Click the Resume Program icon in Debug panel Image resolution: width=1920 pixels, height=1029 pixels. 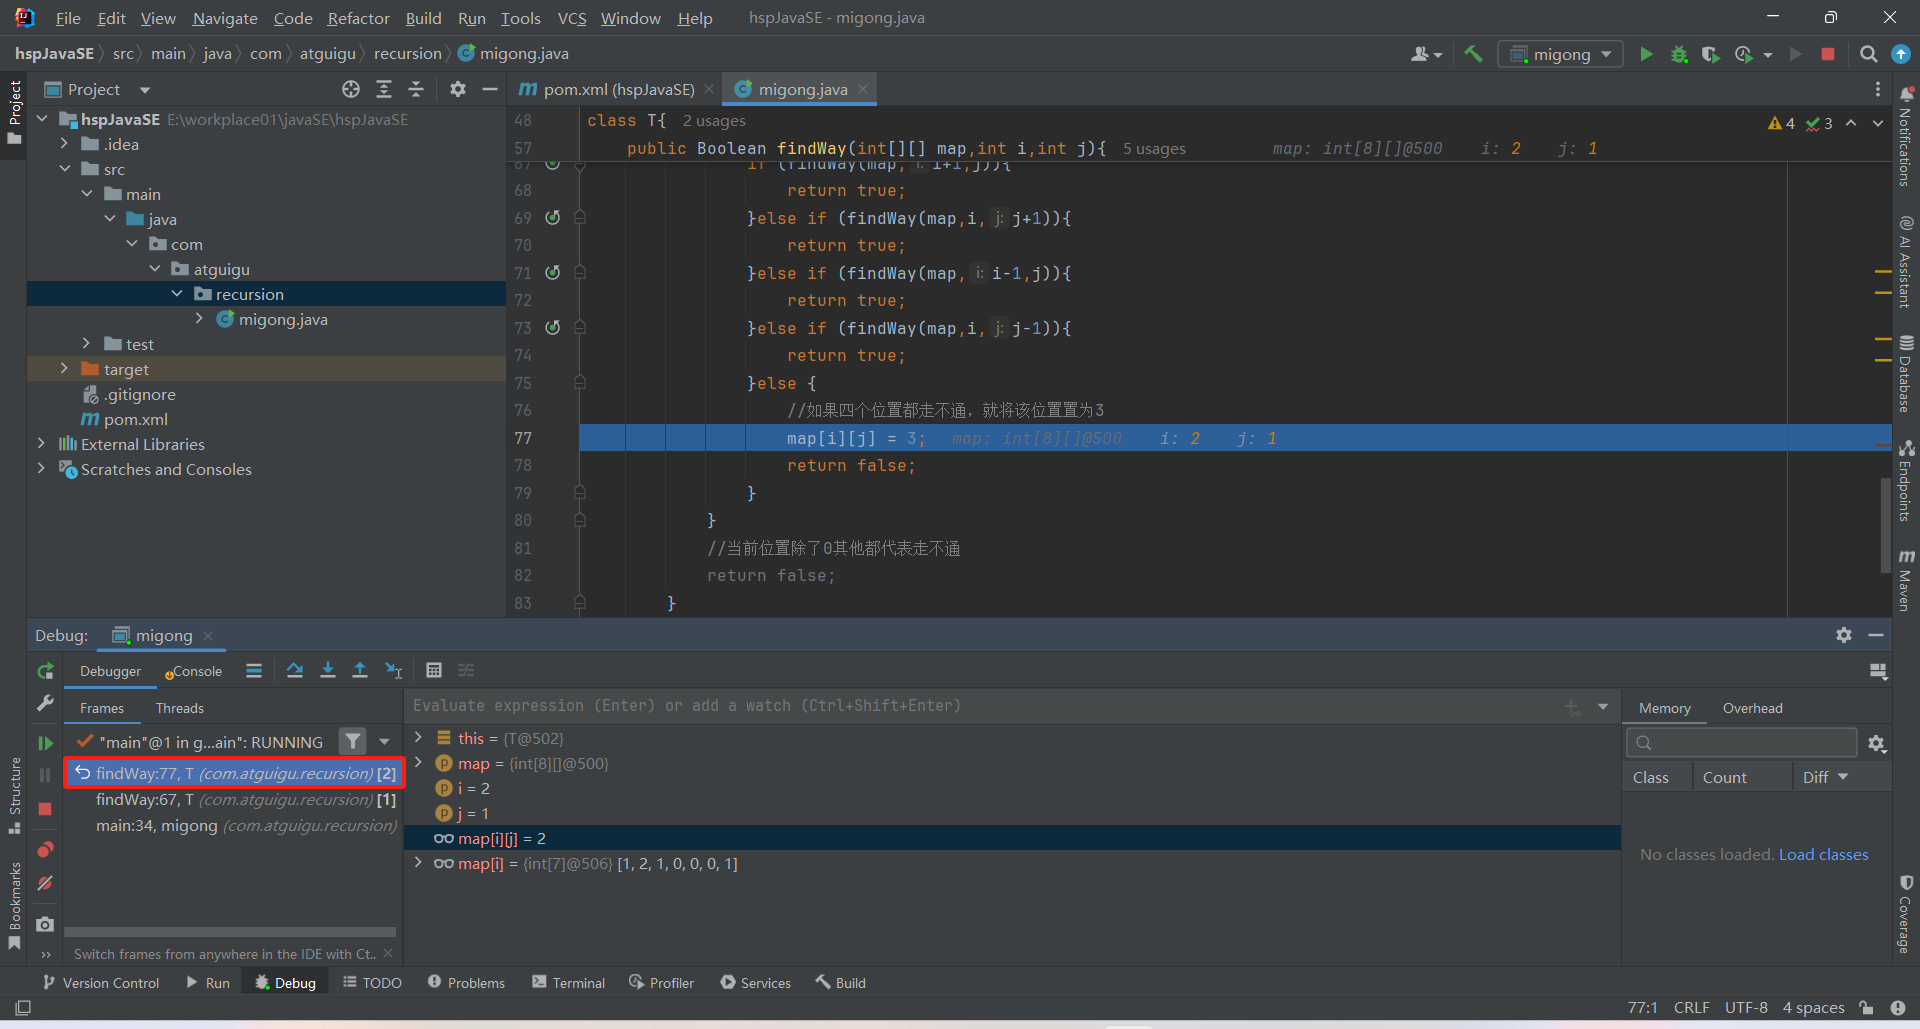tap(45, 743)
